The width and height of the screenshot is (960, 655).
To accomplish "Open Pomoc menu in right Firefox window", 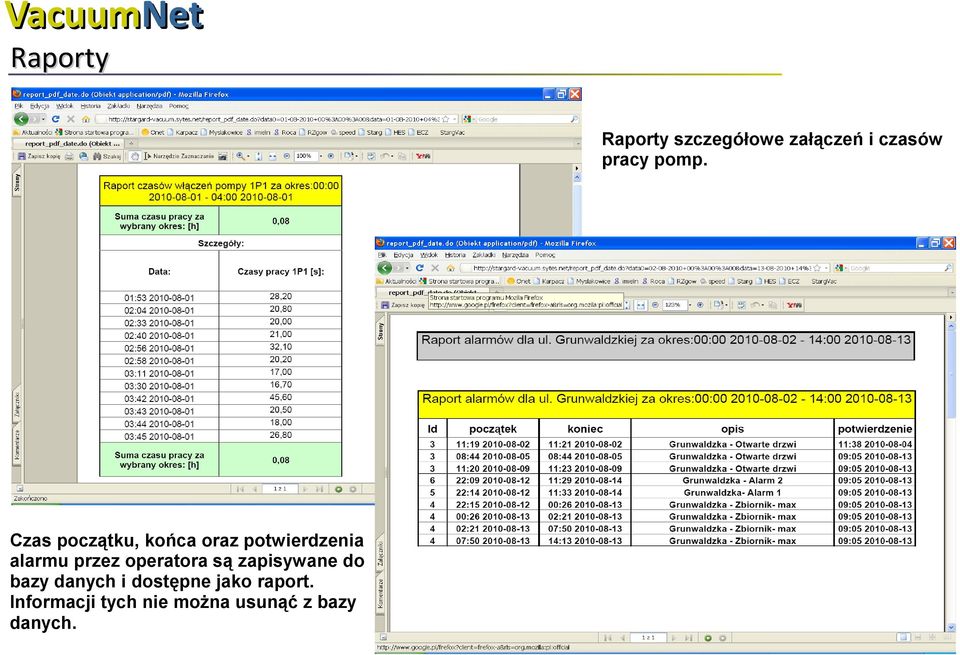I will [545, 255].
